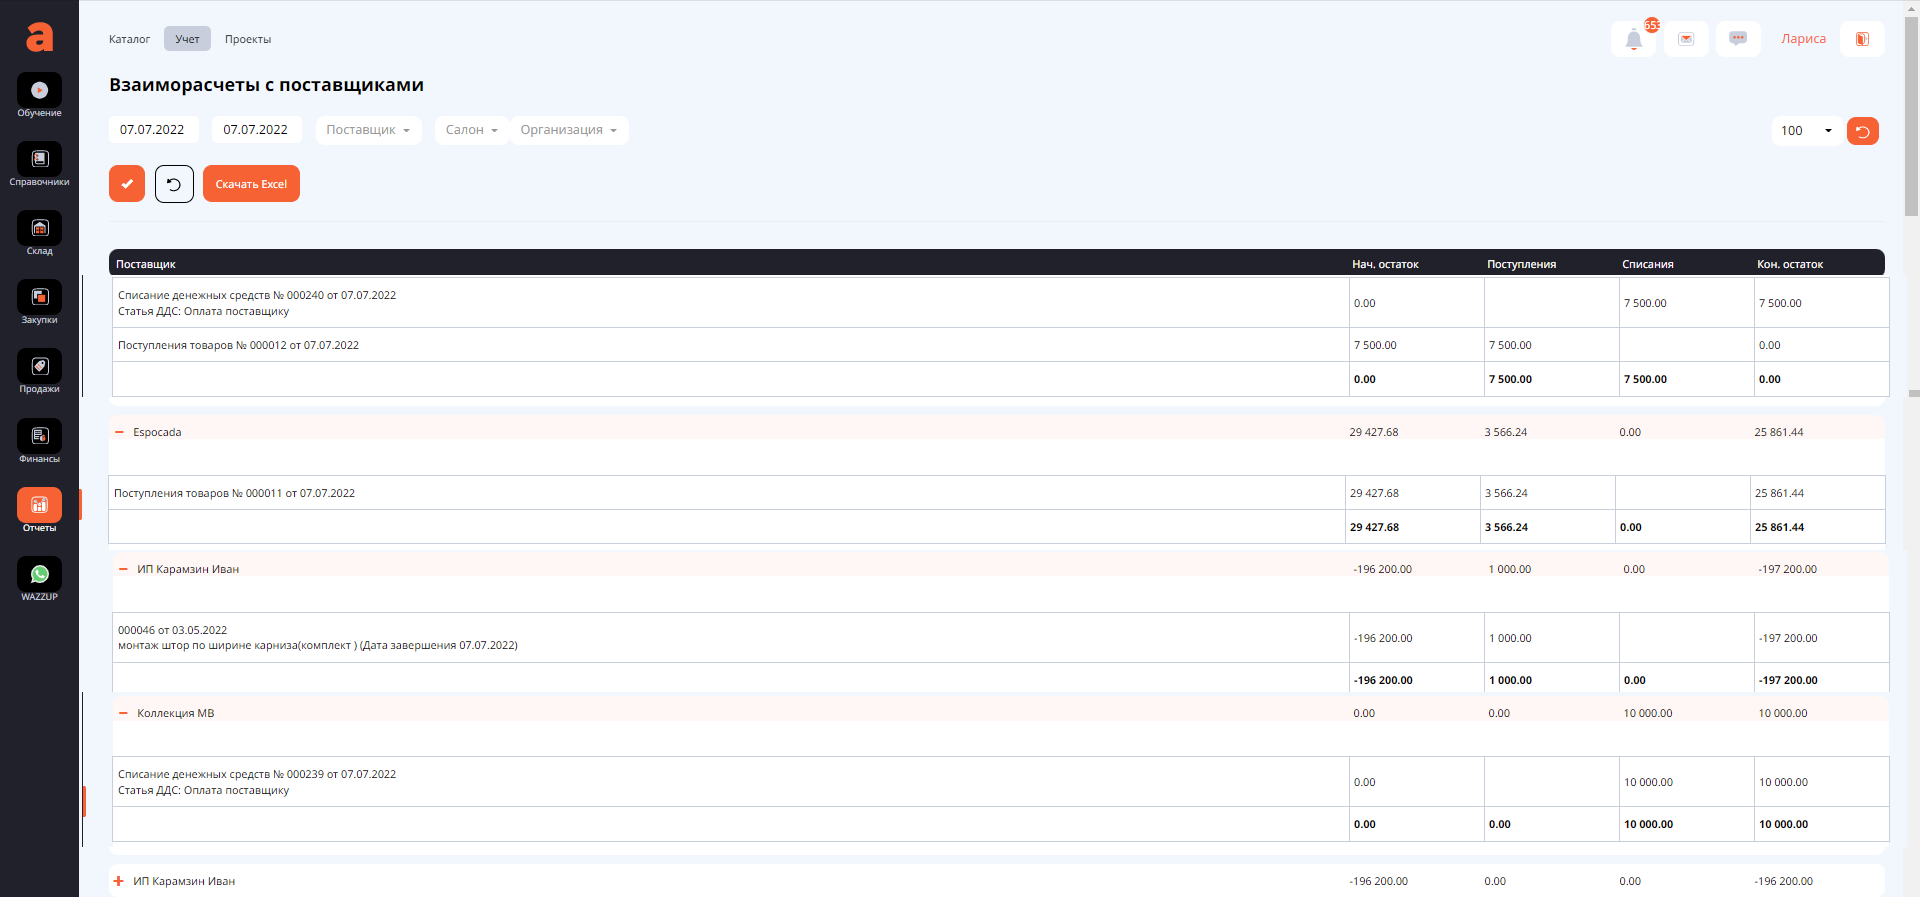Open the Организация filter dropdown
1920x897 pixels.
pyautogui.click(x=568, y=130)
